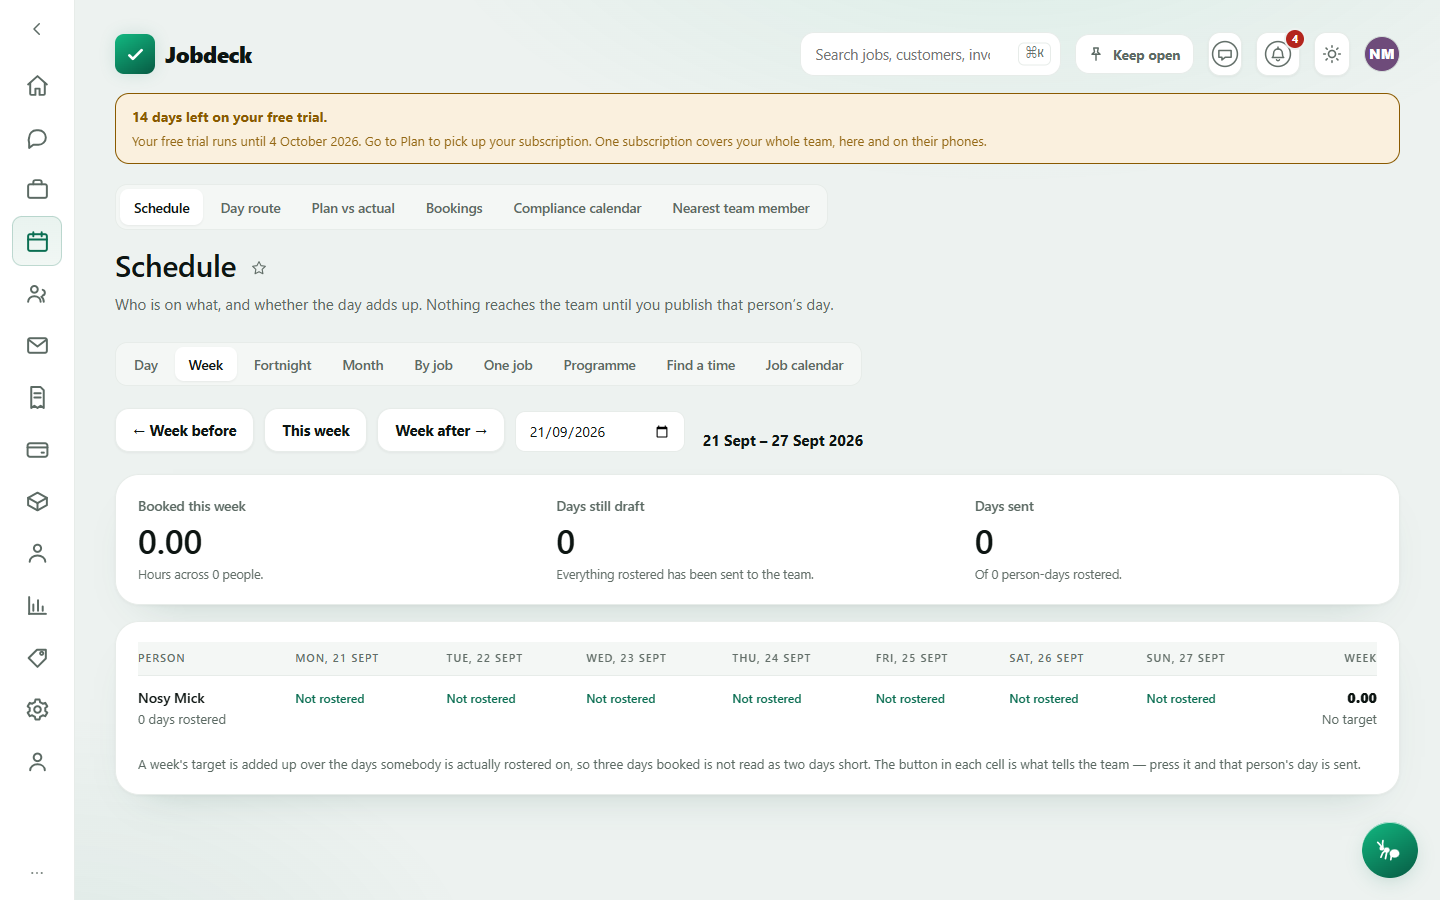Open notifications bell with 4 badge
Viewport: 1440px width, 900px height.
point(1278,54)
